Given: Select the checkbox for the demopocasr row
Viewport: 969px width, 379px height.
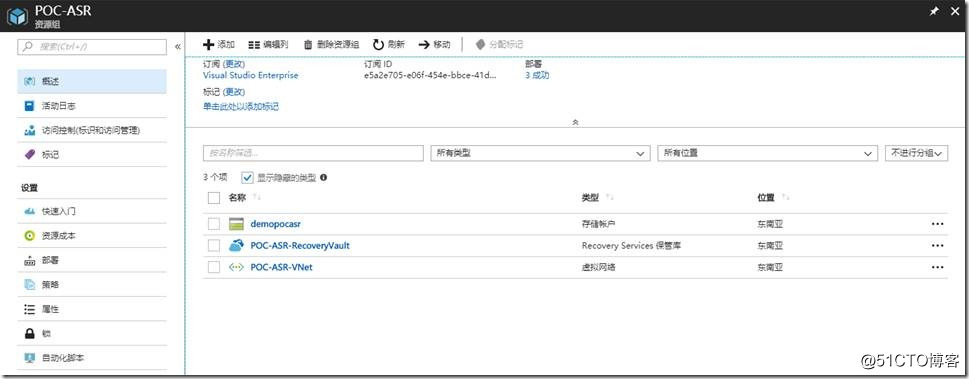Looking at the screenshot, I should [x=214, y=224].
